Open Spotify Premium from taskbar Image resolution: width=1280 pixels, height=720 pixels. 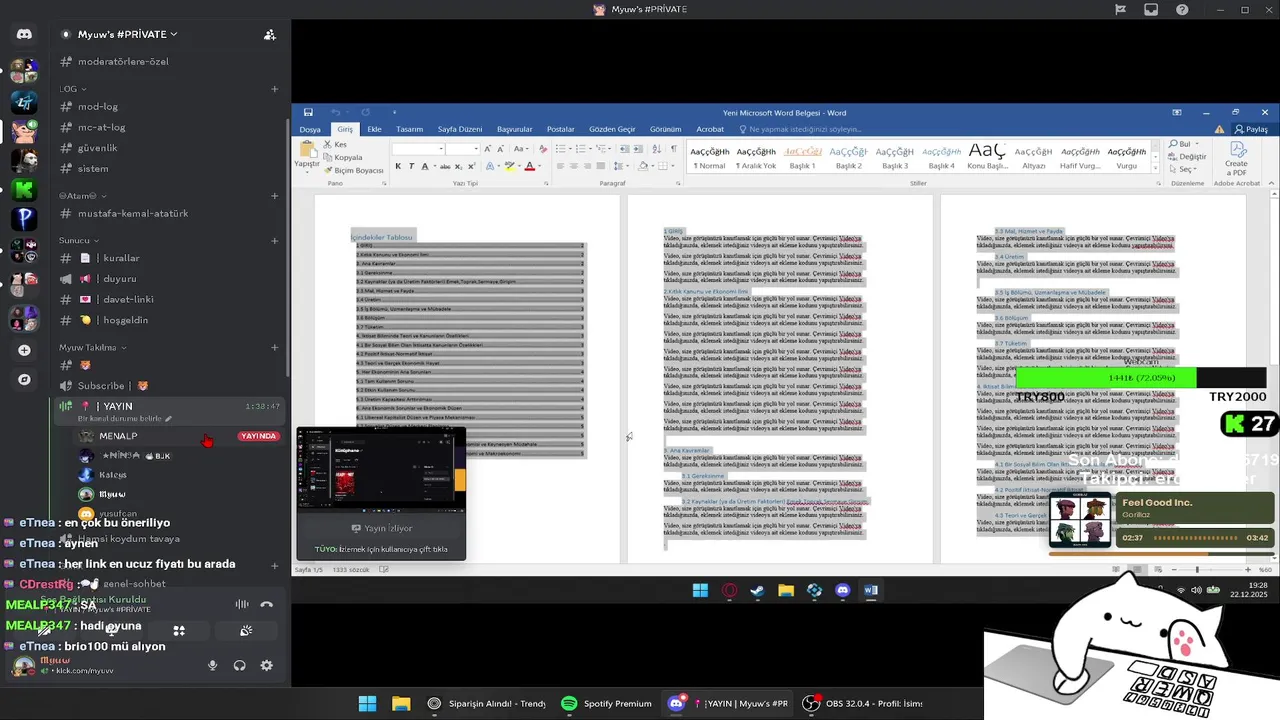[606, 703]
